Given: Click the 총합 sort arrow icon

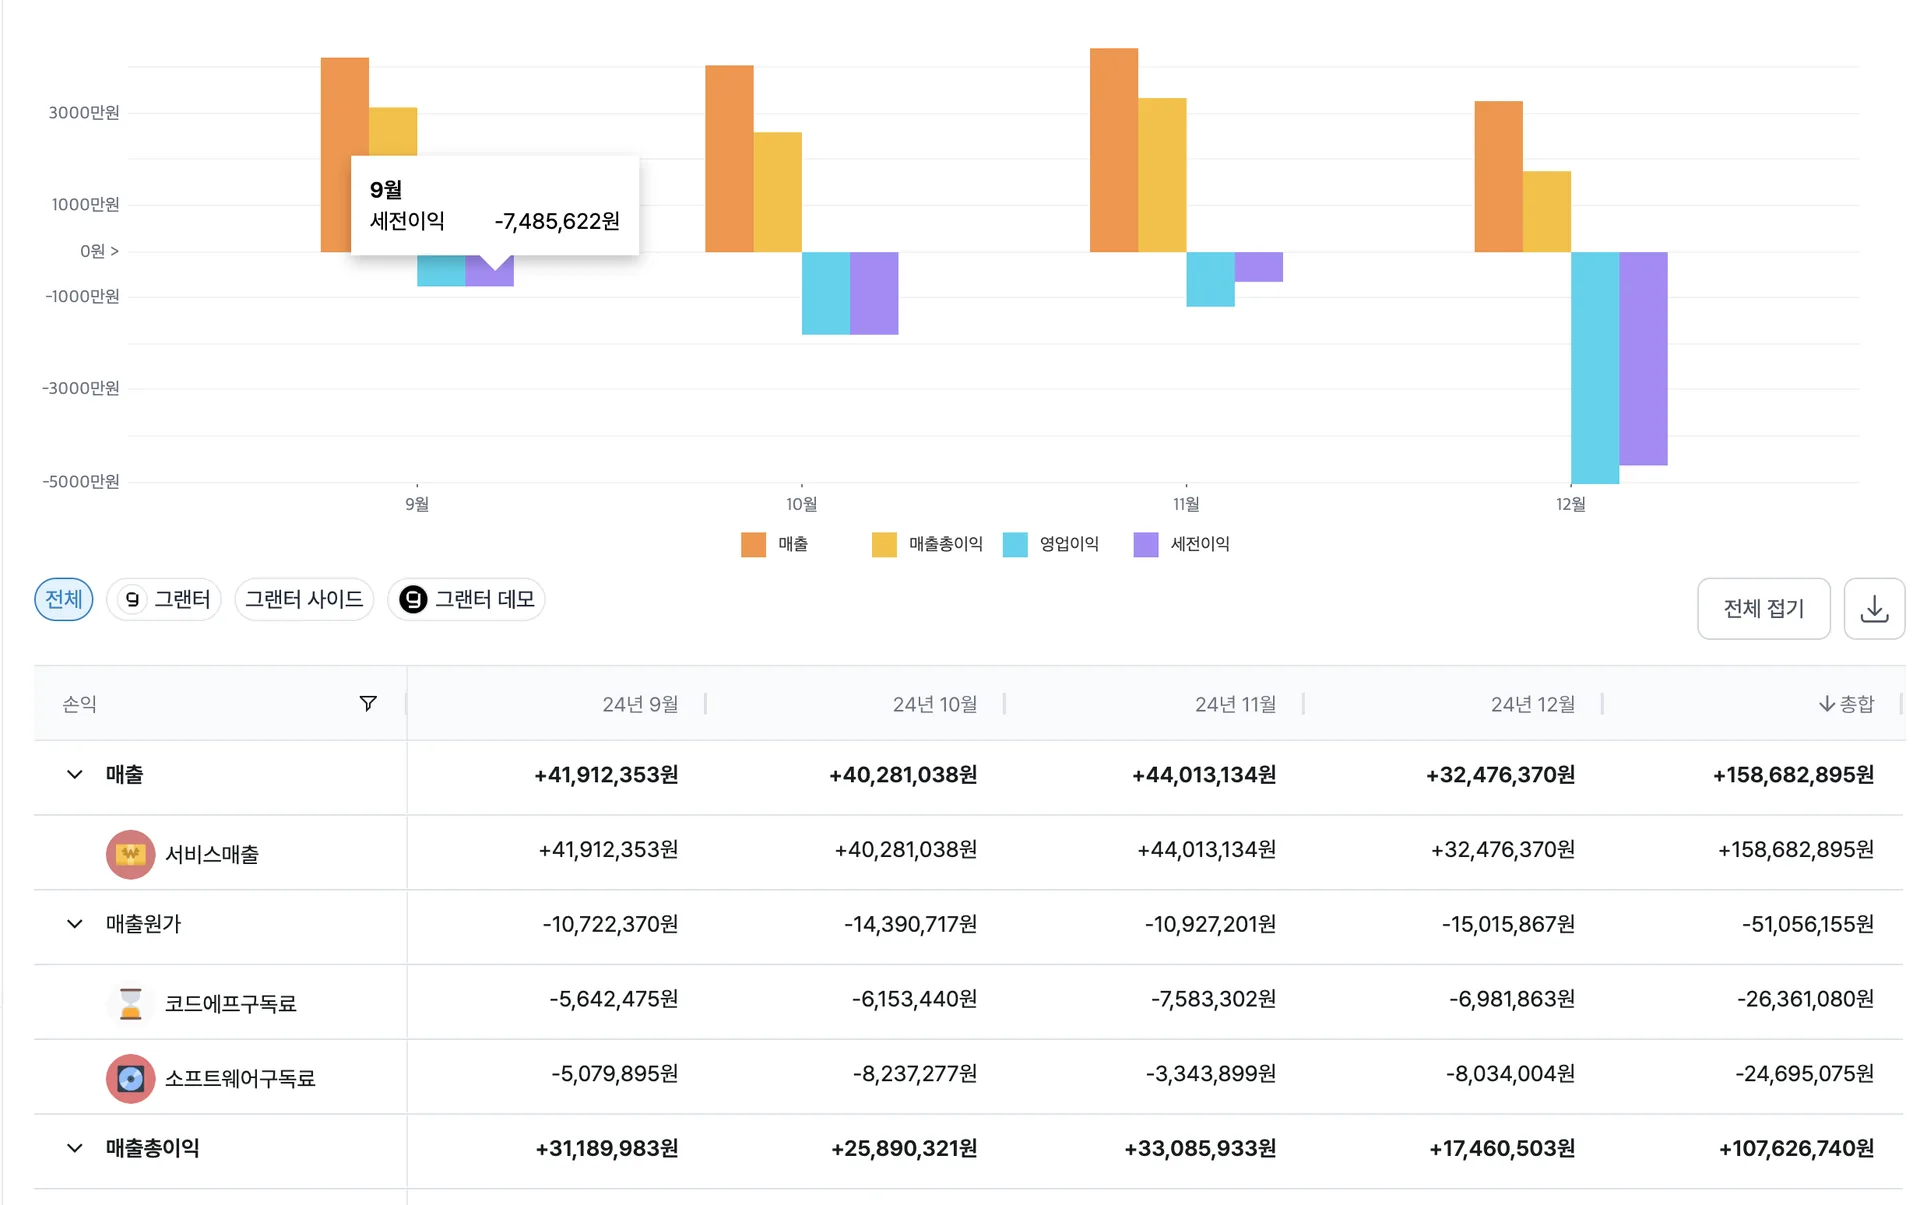Looking at the screenshot, I should (1826, 704).
